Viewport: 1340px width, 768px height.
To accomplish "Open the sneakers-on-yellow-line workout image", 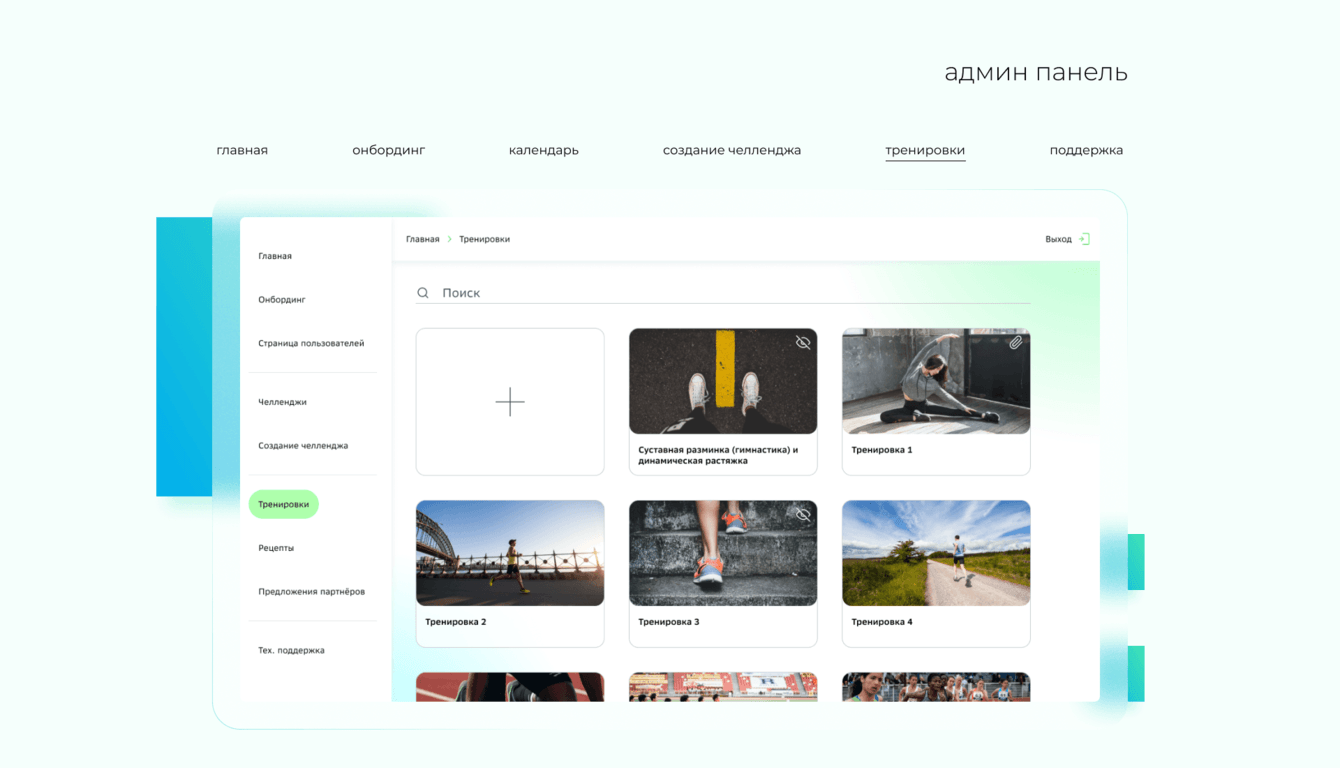I will click(x=723, y=381).
